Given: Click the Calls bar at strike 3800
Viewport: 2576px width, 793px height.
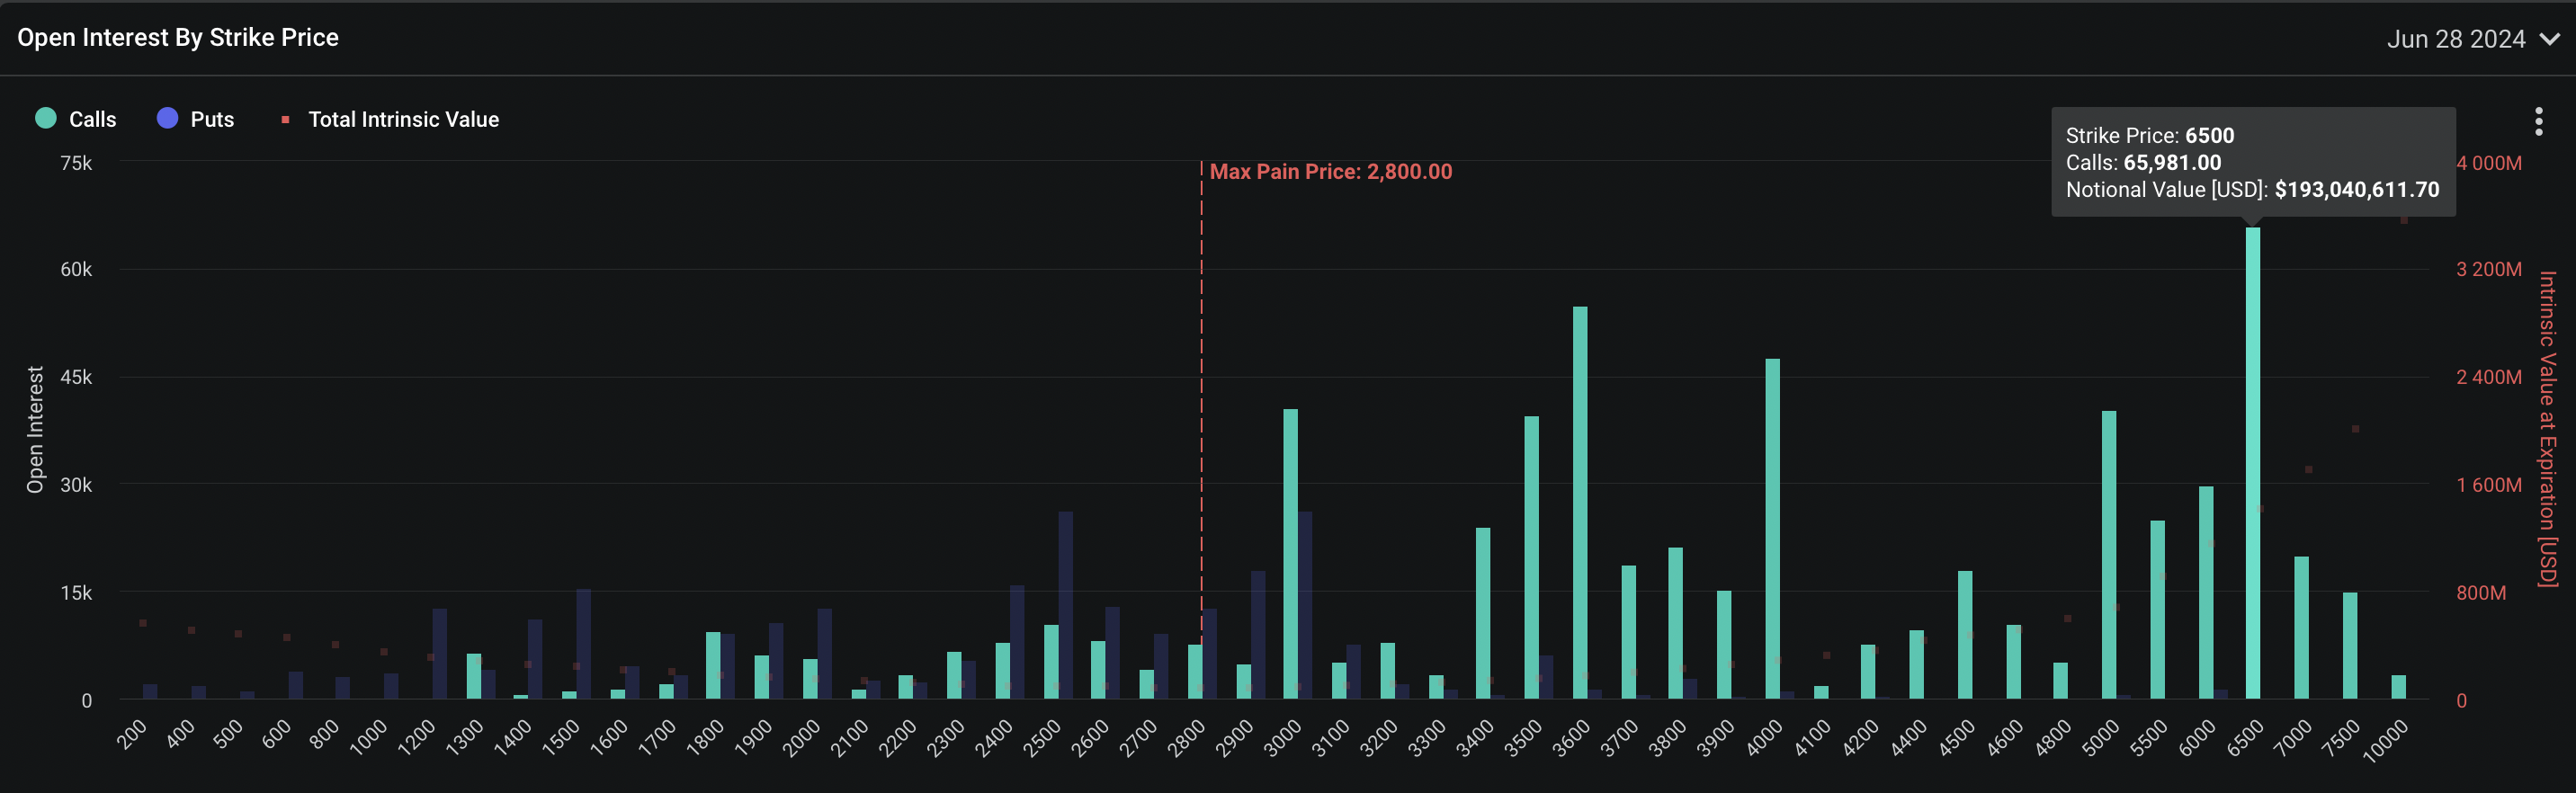Looking at the screenshot, I should click(1676, 622).
